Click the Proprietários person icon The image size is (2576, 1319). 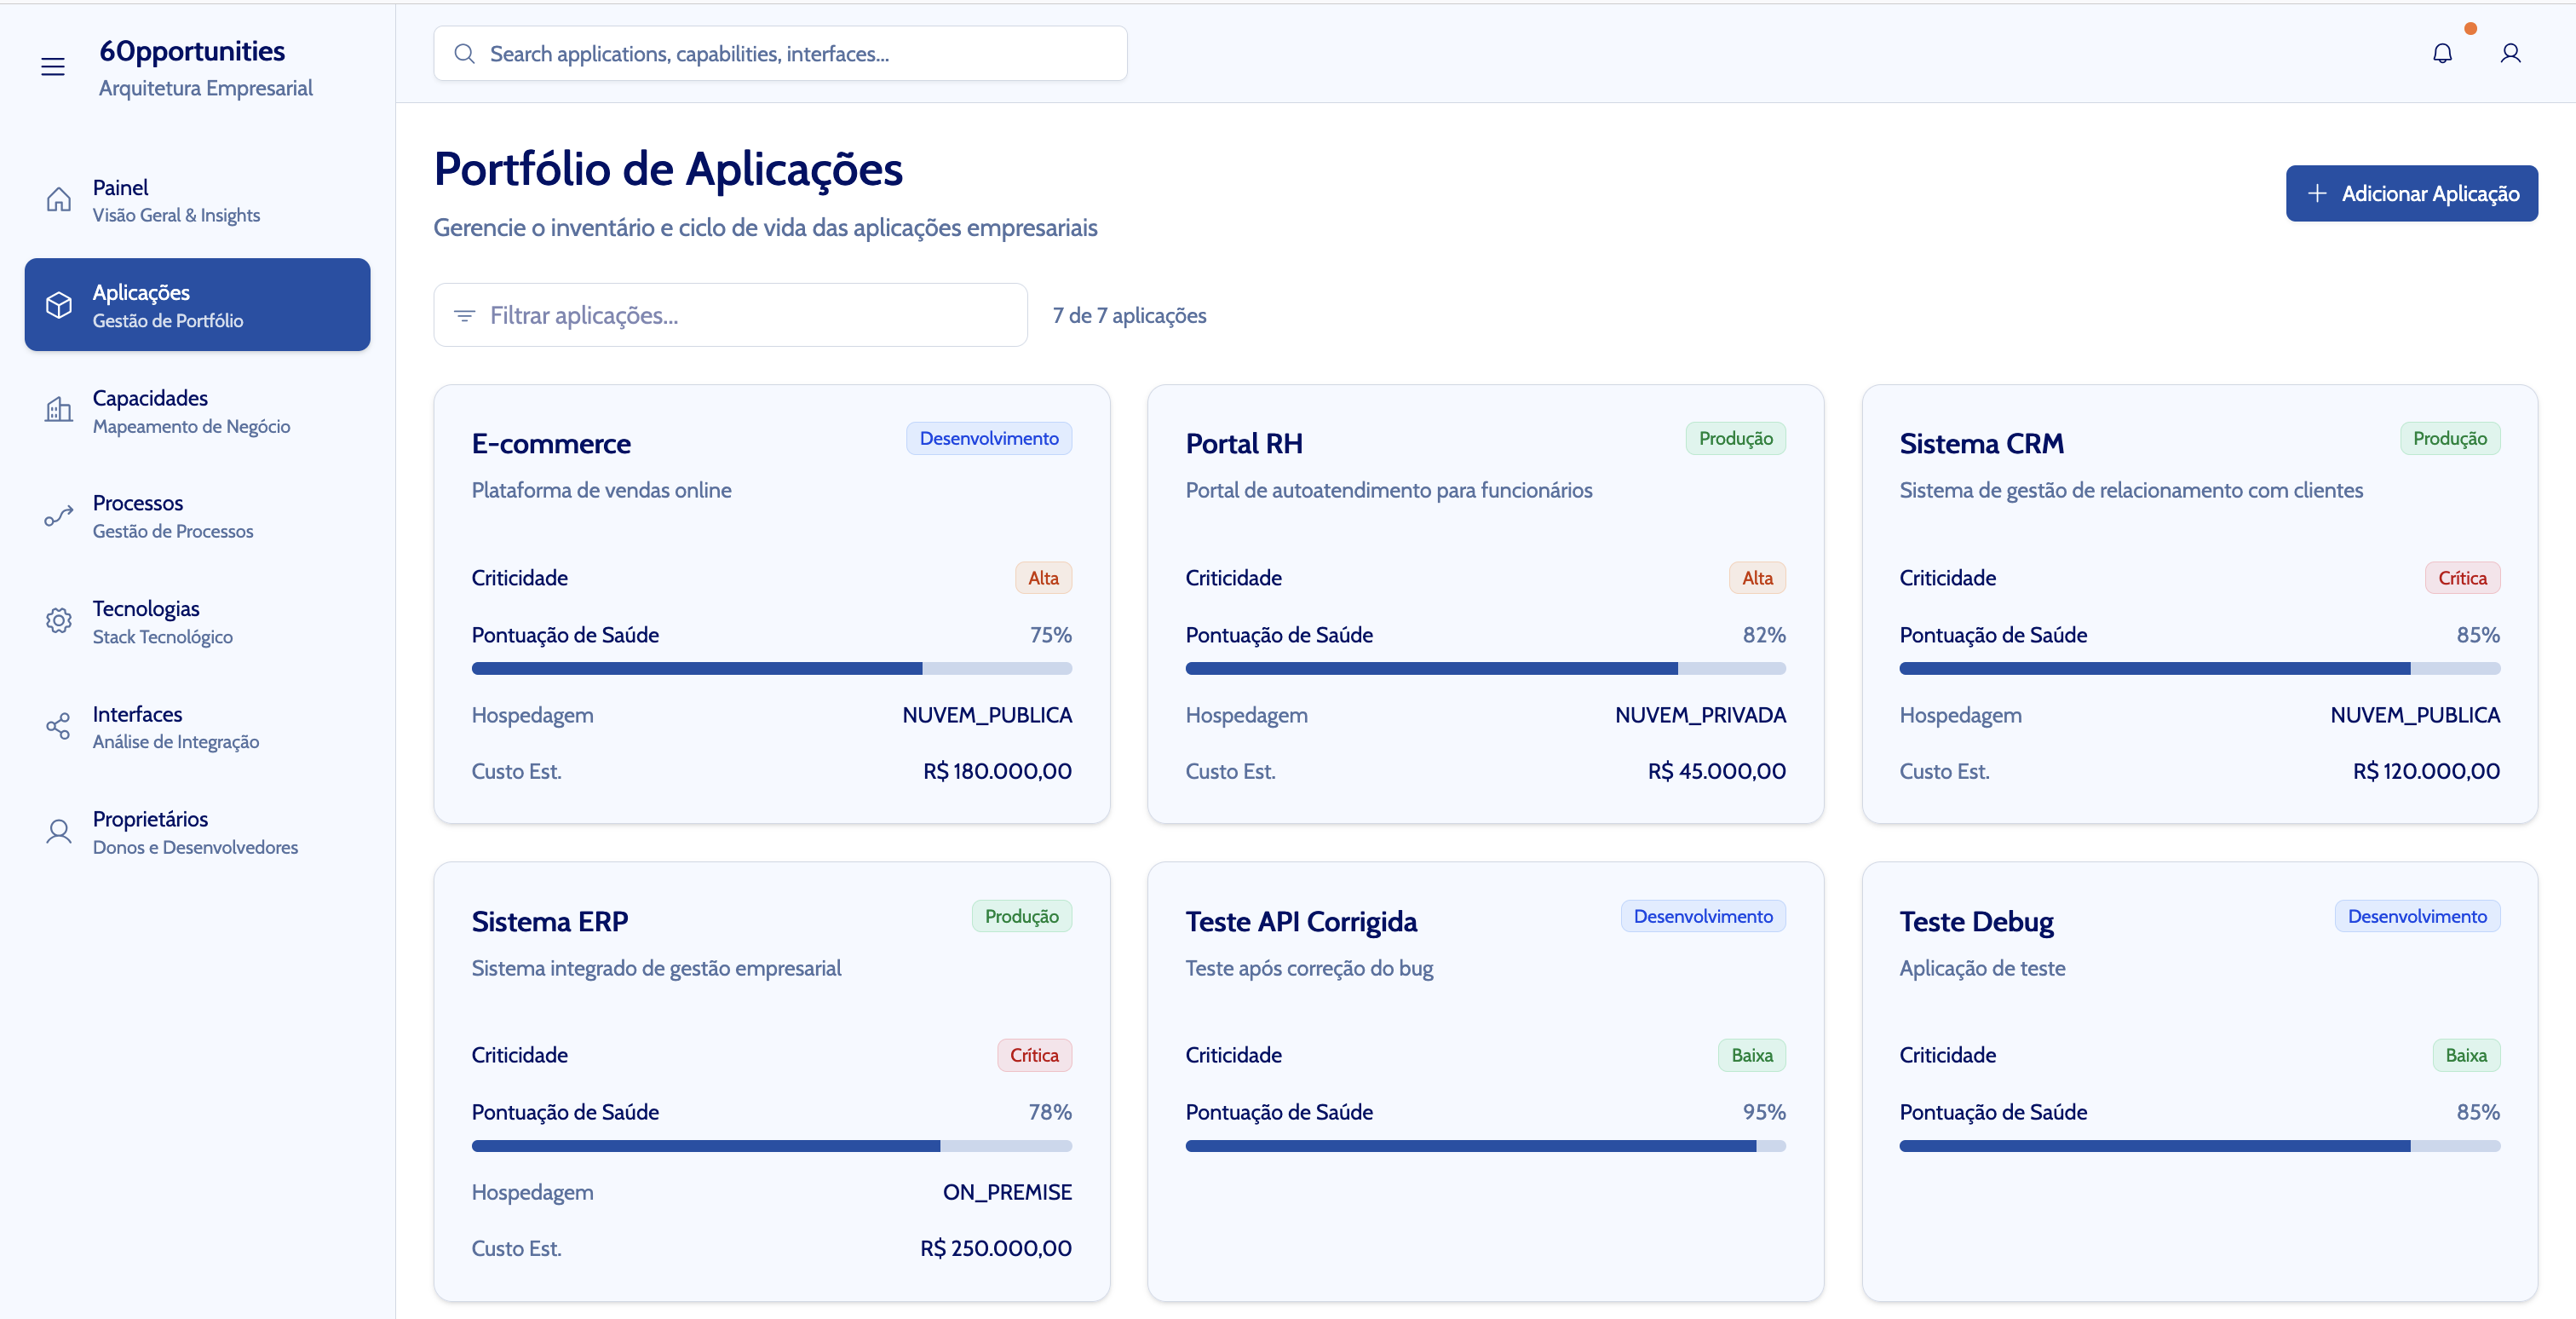tap(59, 832)
